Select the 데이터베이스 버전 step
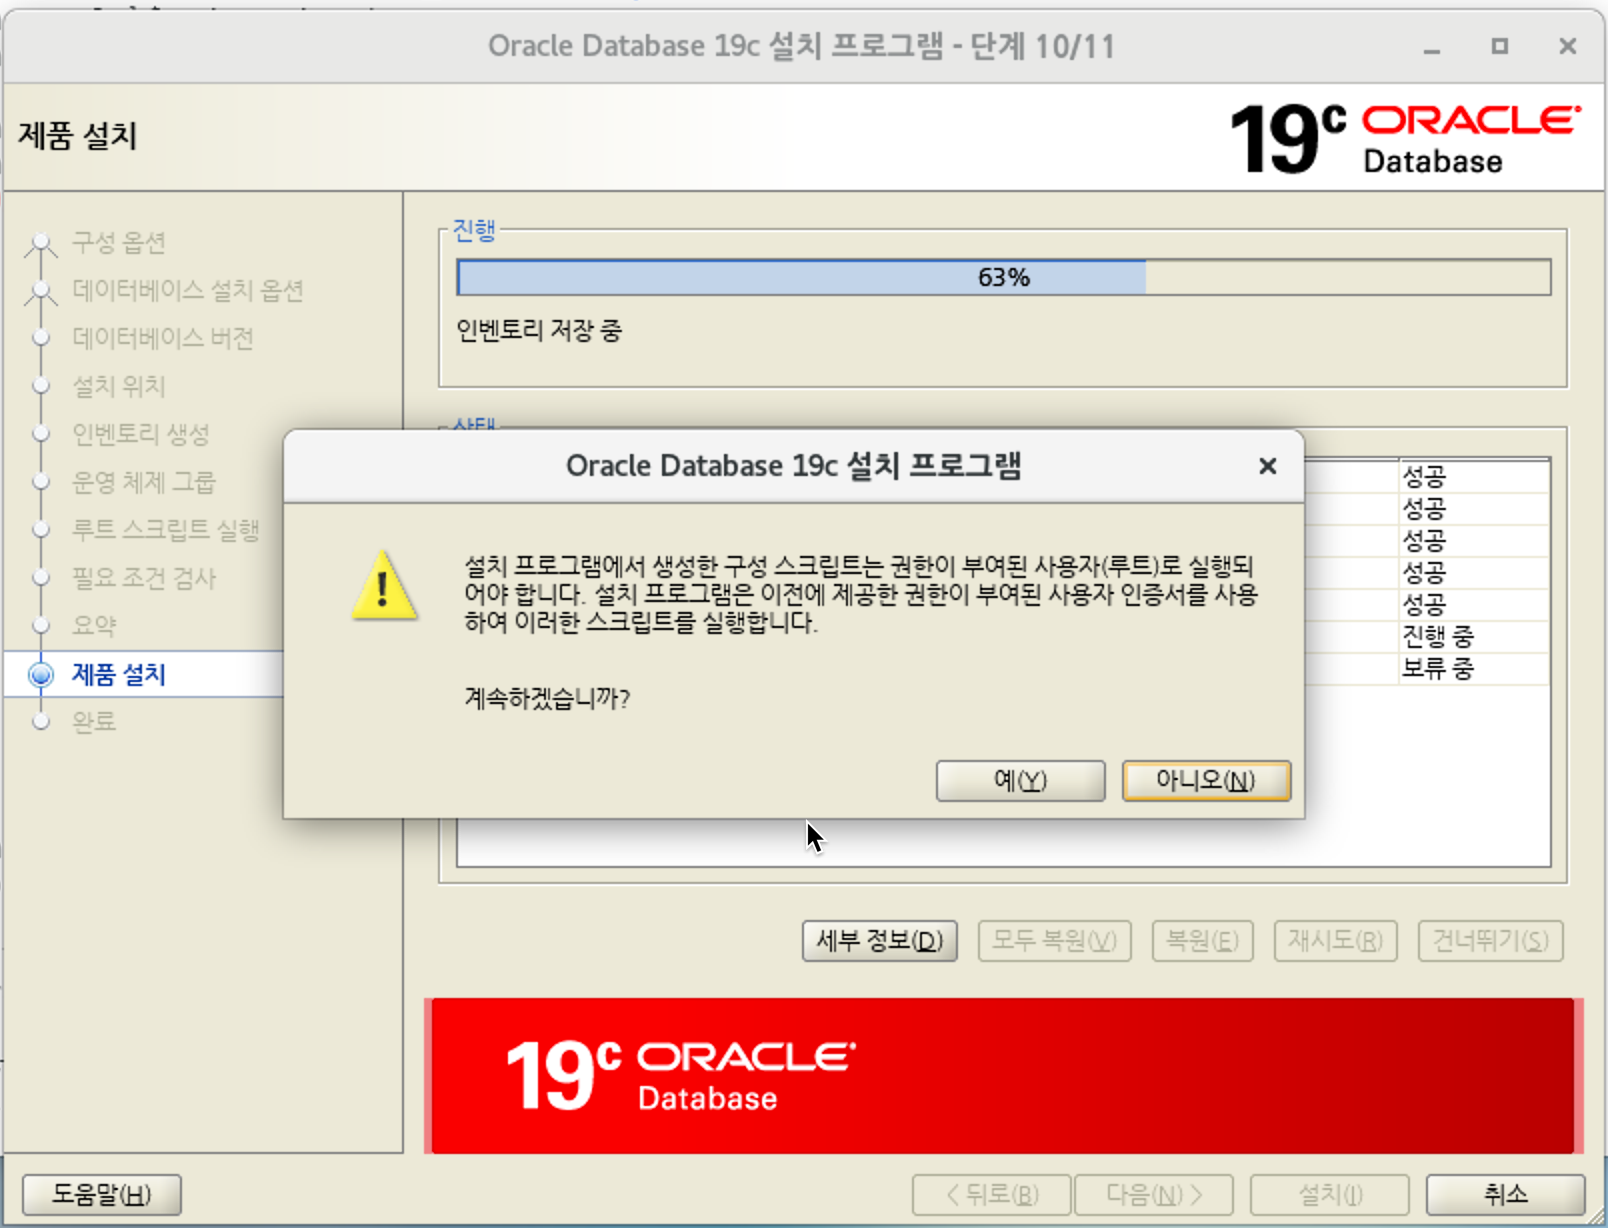 tap(162, 338)
